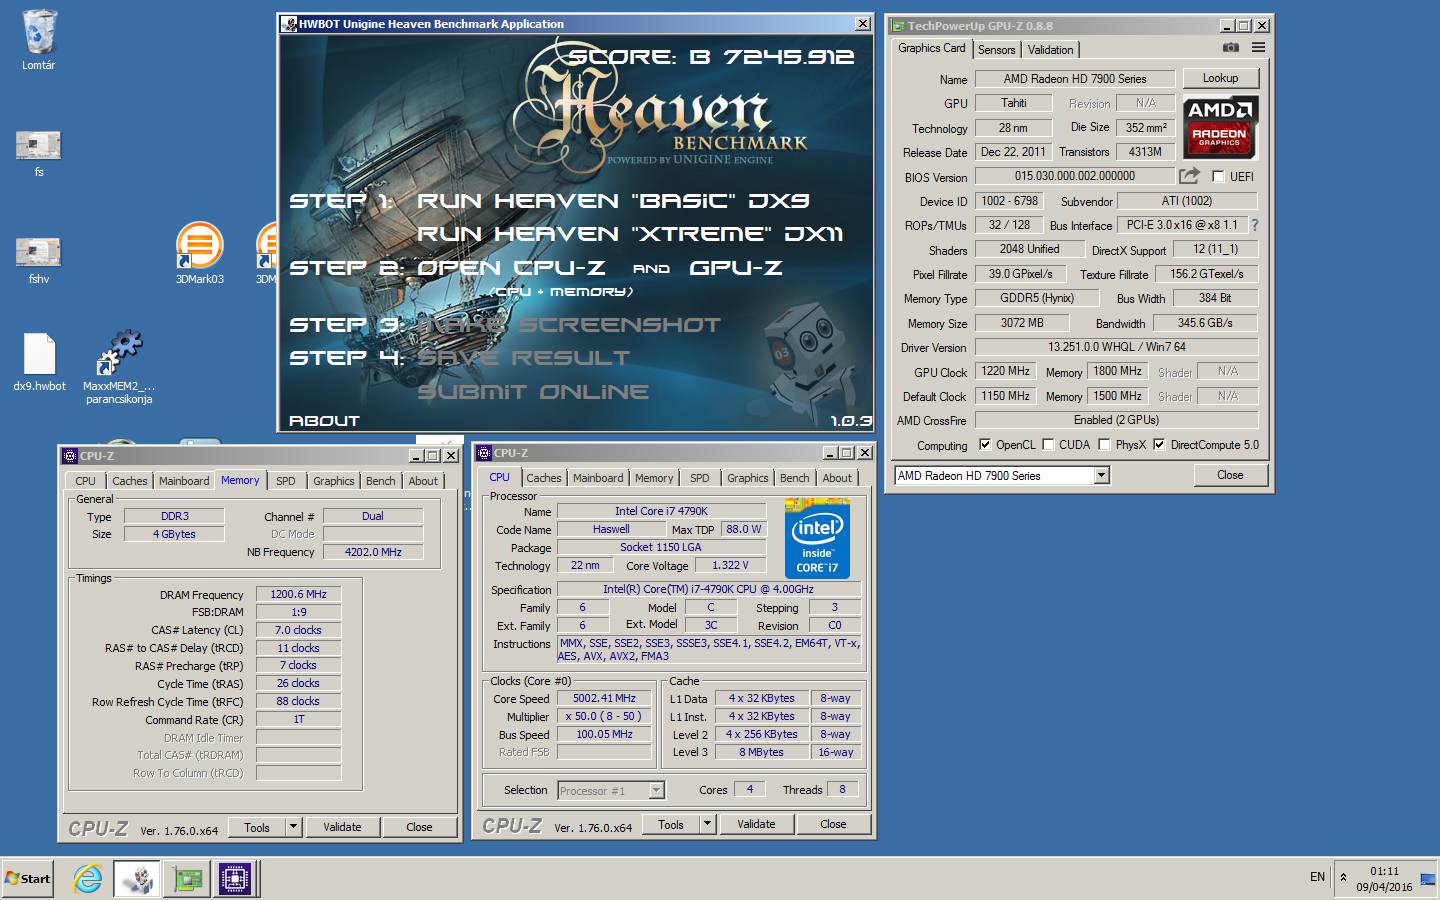Open the Windows Start button
The height and width of the screenshot is (900, 1440).
click(28, 879)
